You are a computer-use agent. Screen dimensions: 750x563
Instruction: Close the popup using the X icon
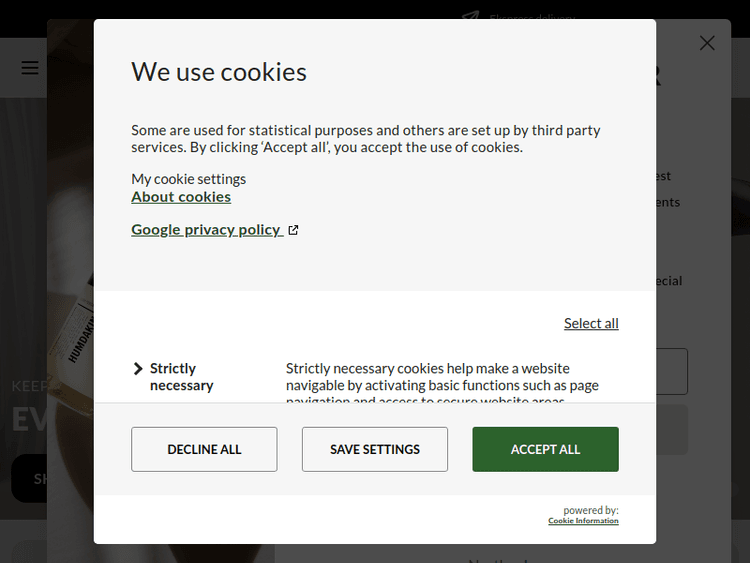[x=707, y=43]
